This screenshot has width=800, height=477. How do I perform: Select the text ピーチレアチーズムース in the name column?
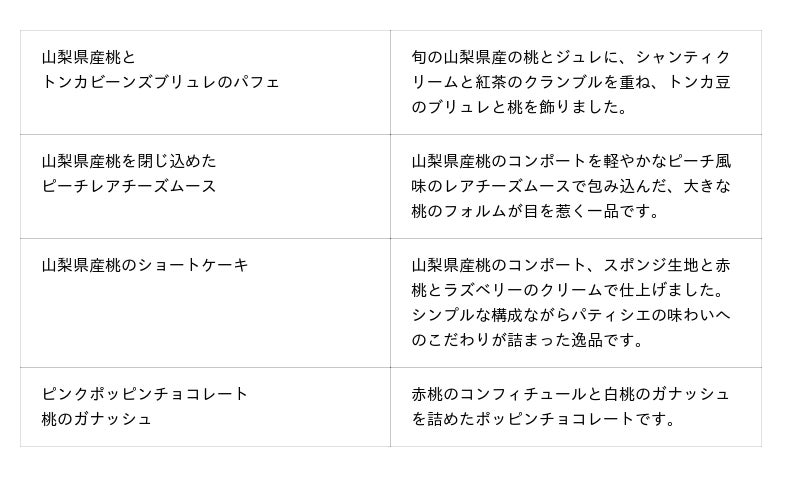click(x=129, y=186)
